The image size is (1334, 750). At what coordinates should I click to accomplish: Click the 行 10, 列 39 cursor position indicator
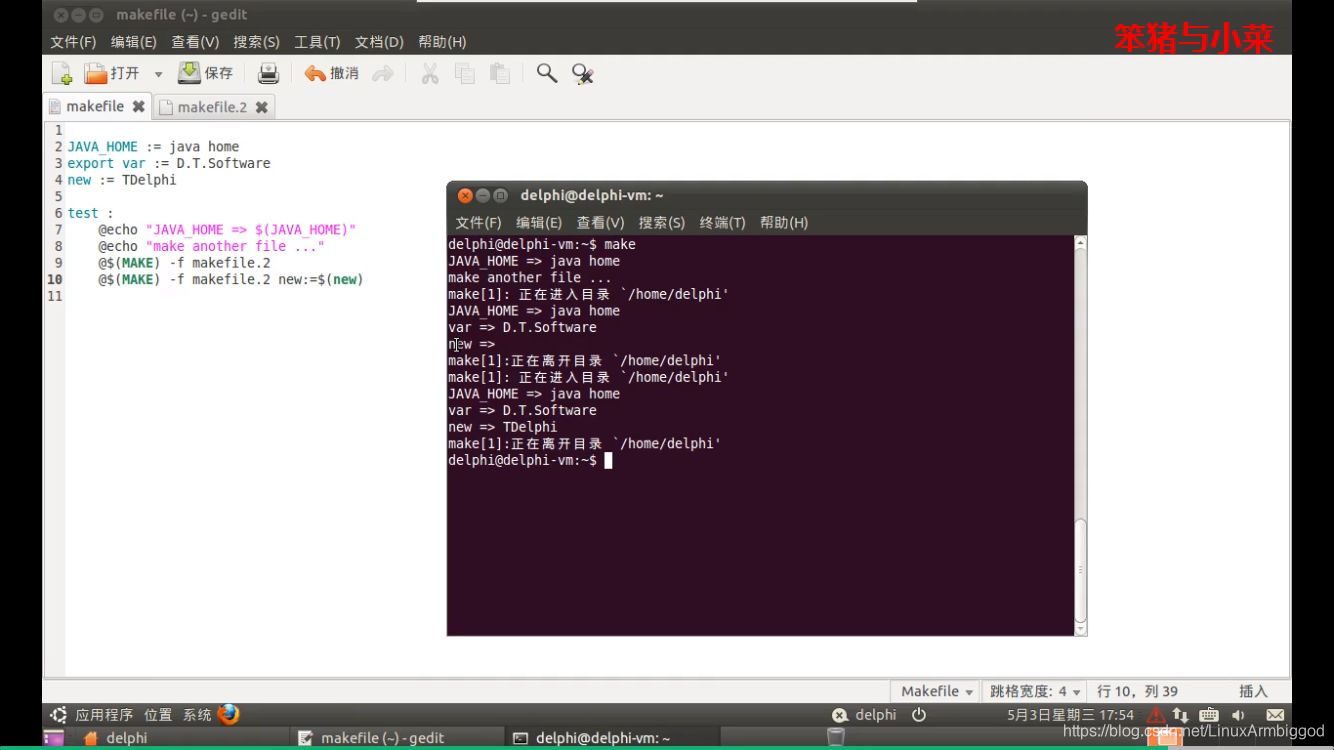(x=1137, y=691)
